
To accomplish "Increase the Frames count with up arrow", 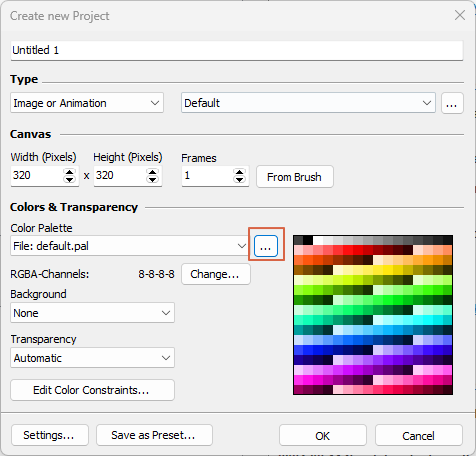I will pyautogui.click(x=239, y=172).
